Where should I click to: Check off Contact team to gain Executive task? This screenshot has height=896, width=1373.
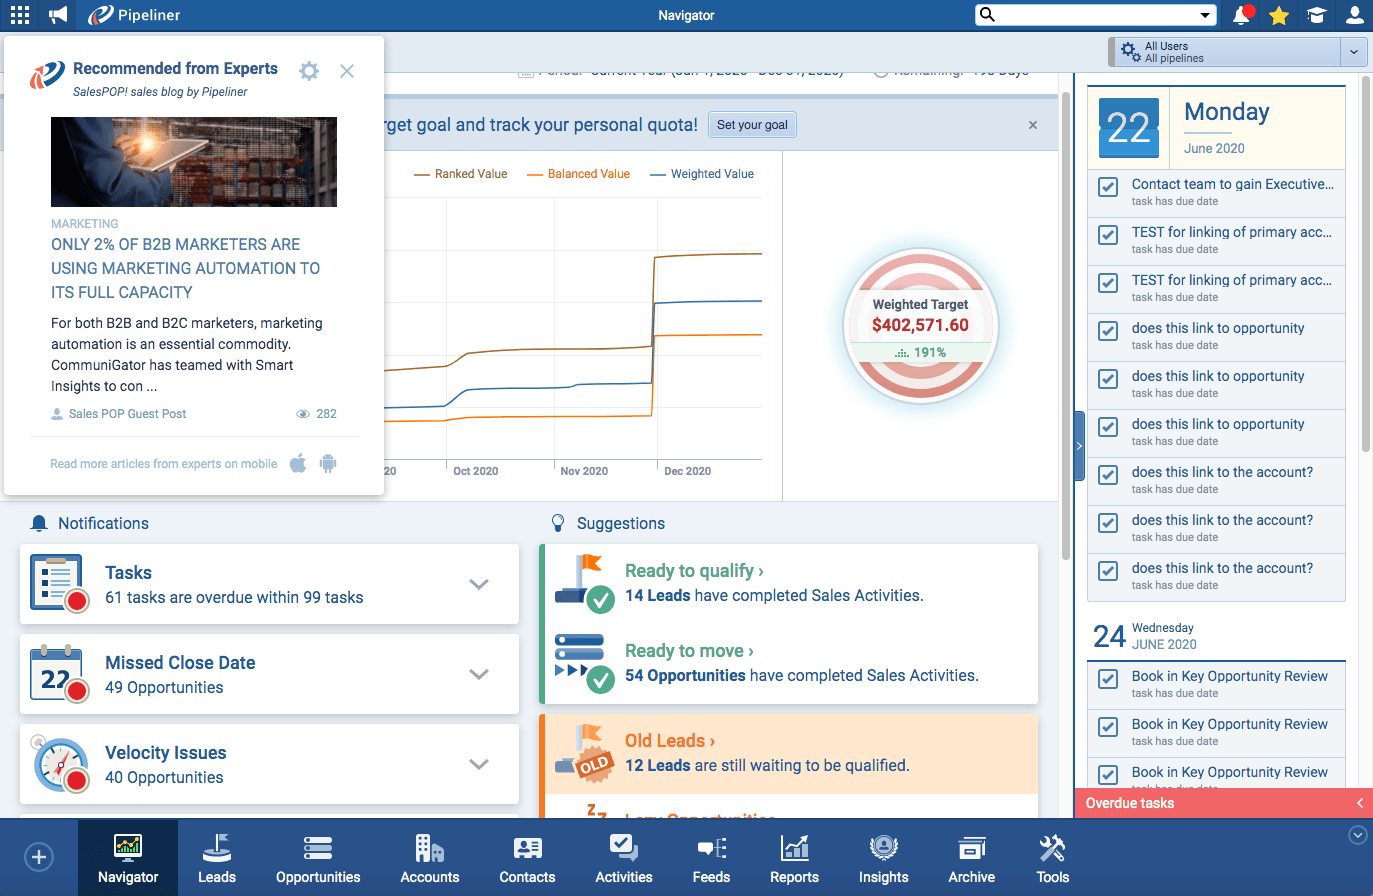tap(1108, 187)
